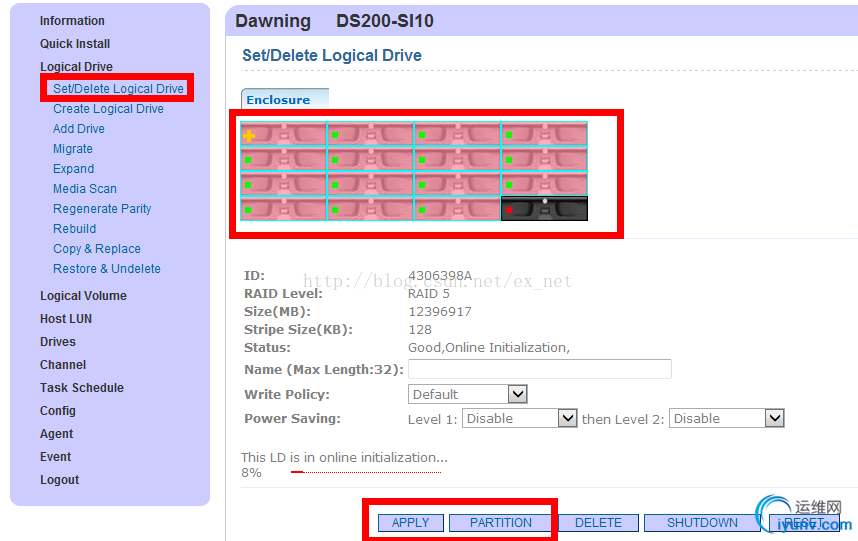
Task: Open Regenerate Parity page
Action: coord(102,208)
